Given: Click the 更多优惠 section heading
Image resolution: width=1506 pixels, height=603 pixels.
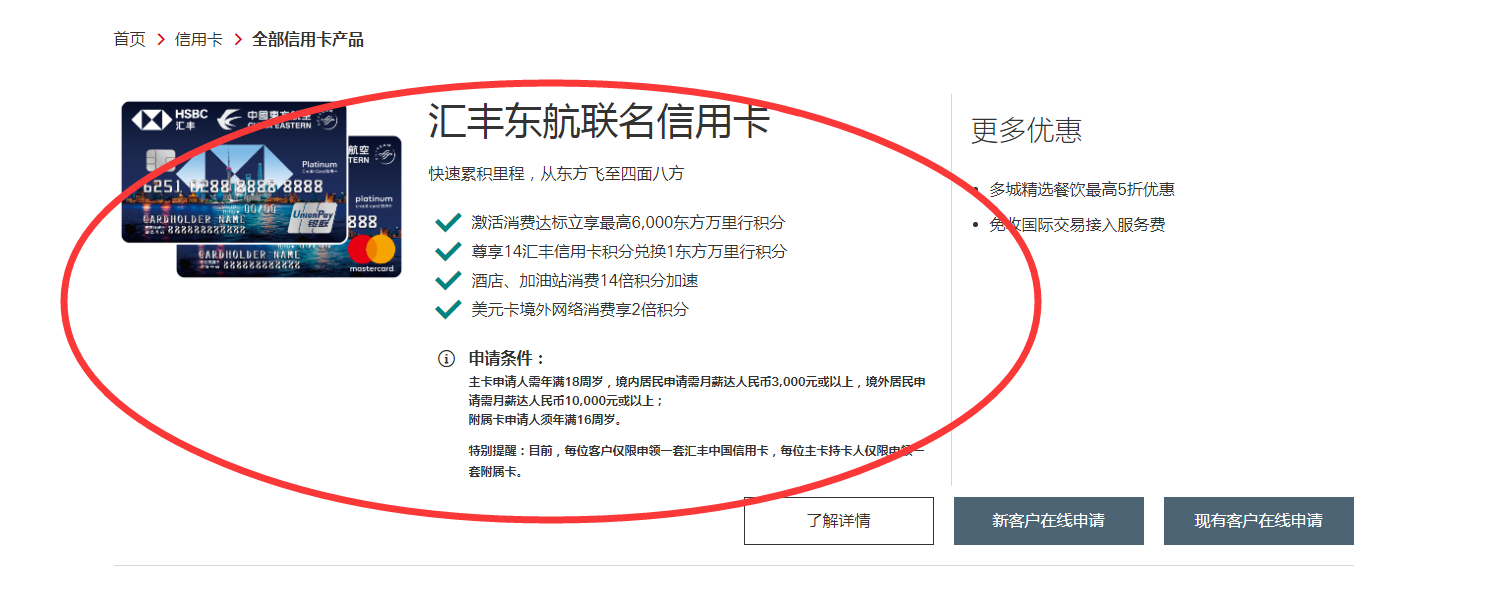Looking at the screenshot, I should (x=1026, y=130).
